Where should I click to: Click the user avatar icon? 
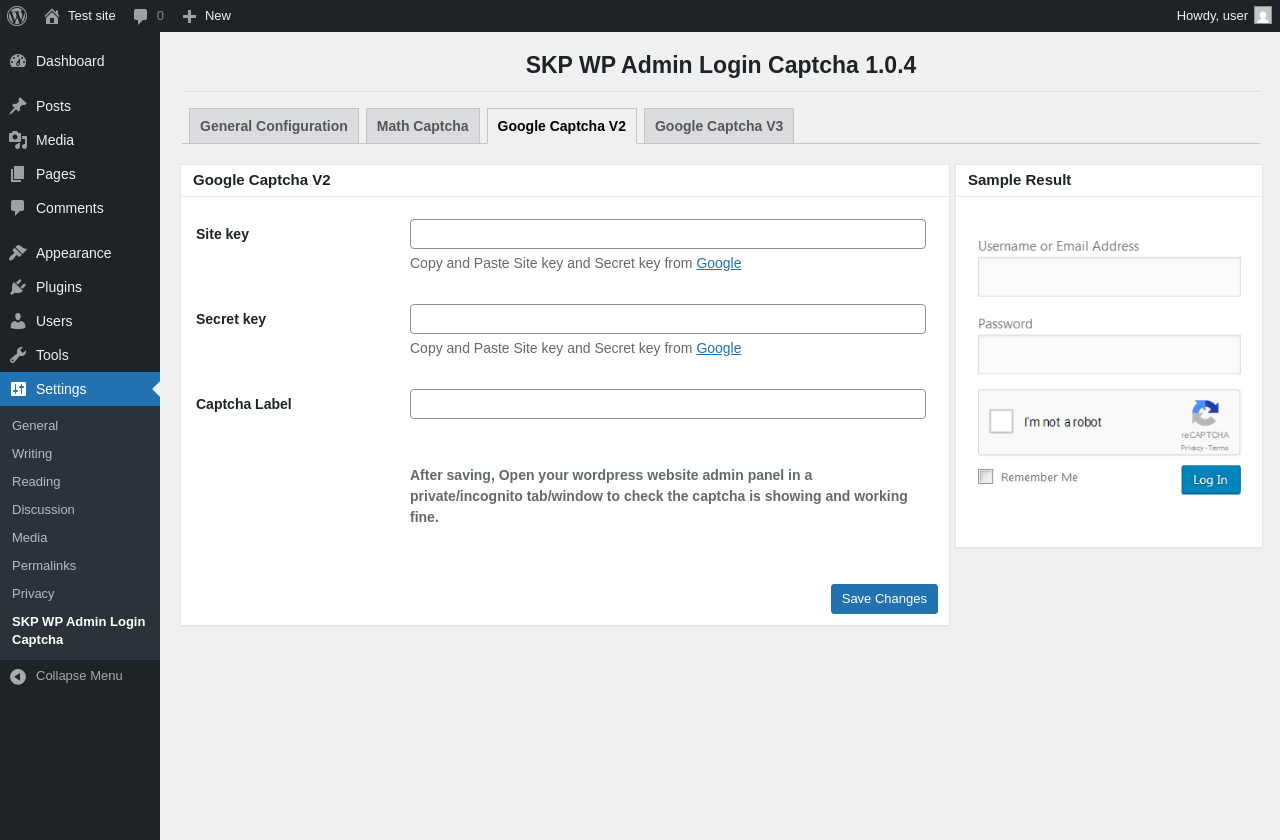tap(1263, 15)
